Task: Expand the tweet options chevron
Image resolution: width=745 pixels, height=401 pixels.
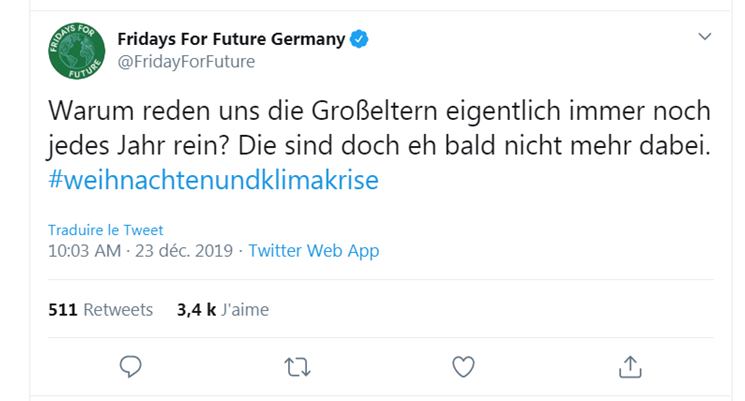Action: pyautogui.click(x=705, y=37)
